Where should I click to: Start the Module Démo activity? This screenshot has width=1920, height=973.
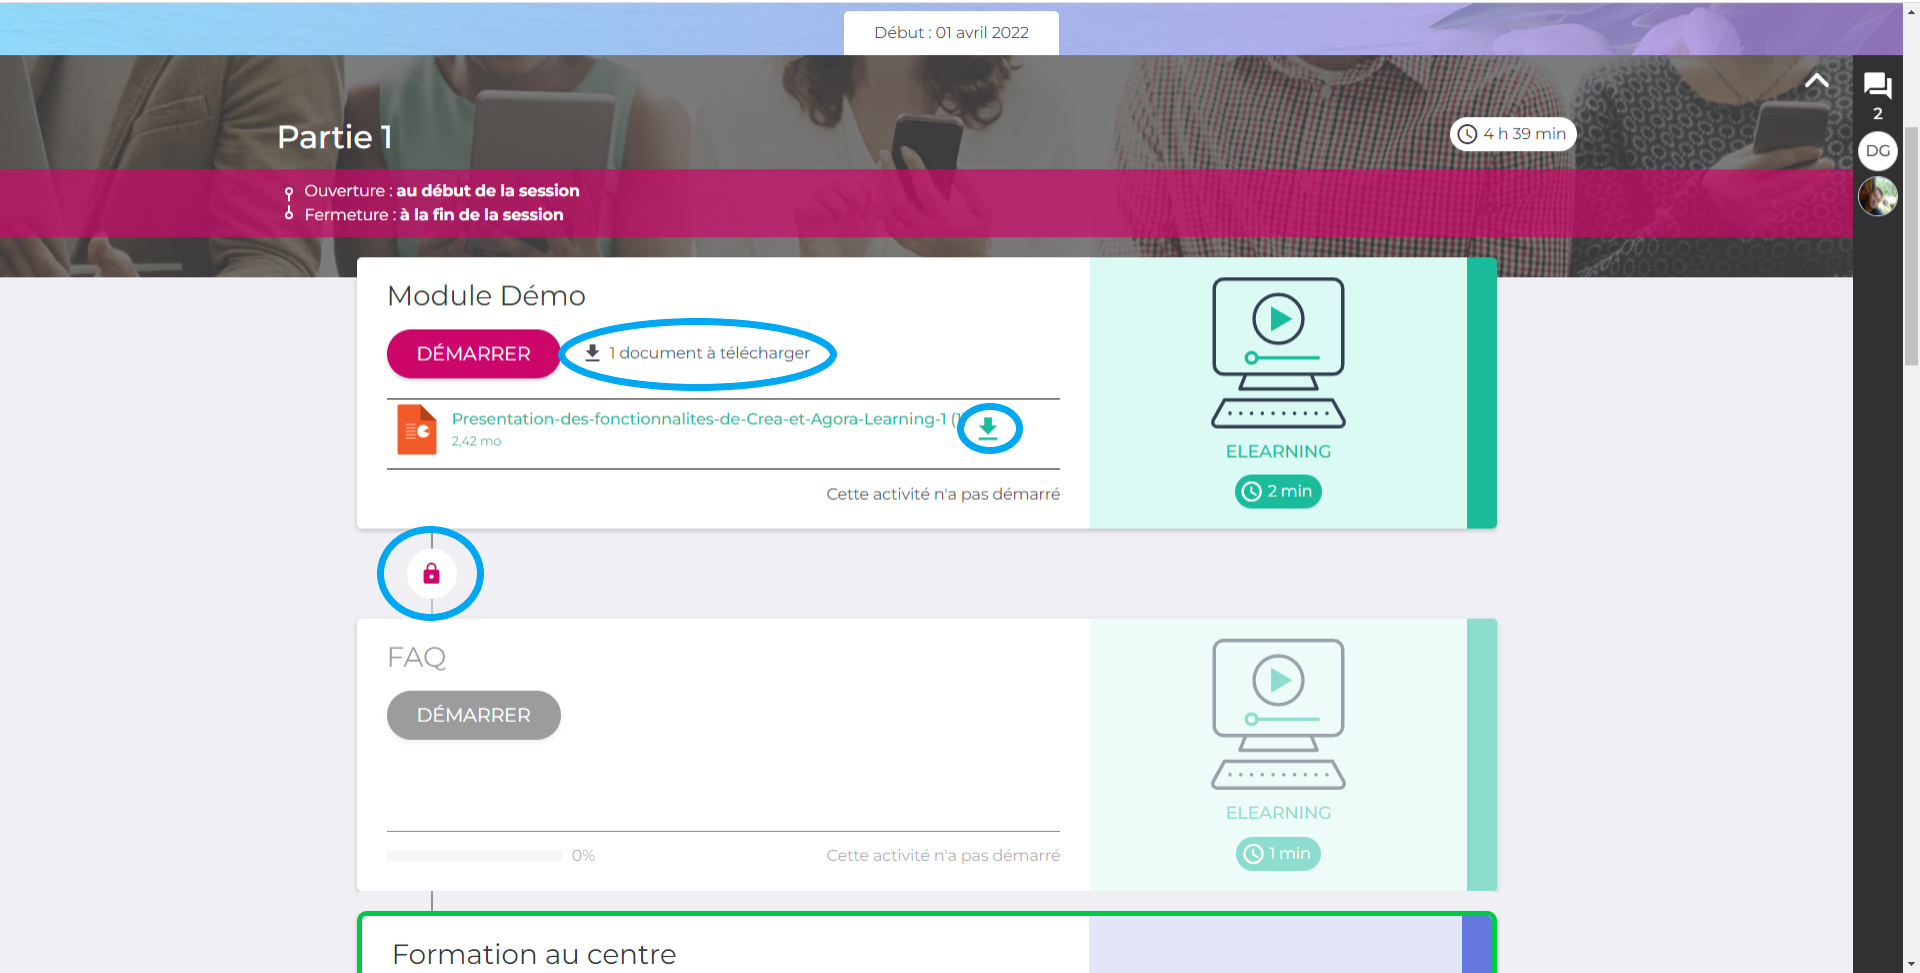pyautogui.click(x=473, y=354)
